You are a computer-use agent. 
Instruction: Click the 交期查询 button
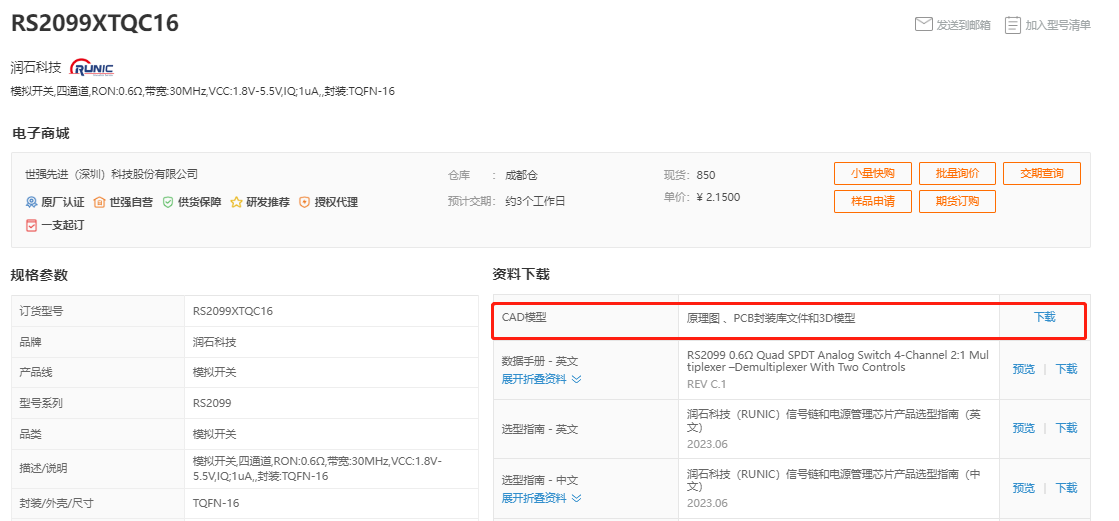(1042, 173)
